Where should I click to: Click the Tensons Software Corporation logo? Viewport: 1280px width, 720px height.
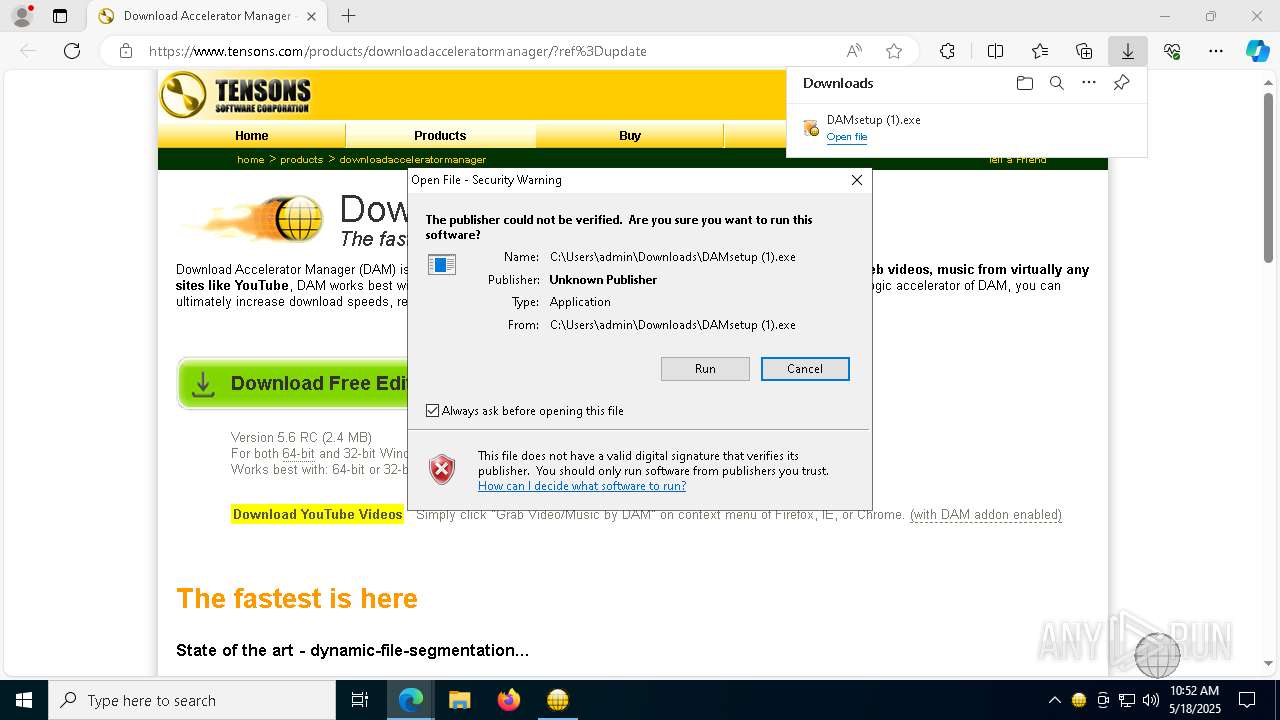236,96
